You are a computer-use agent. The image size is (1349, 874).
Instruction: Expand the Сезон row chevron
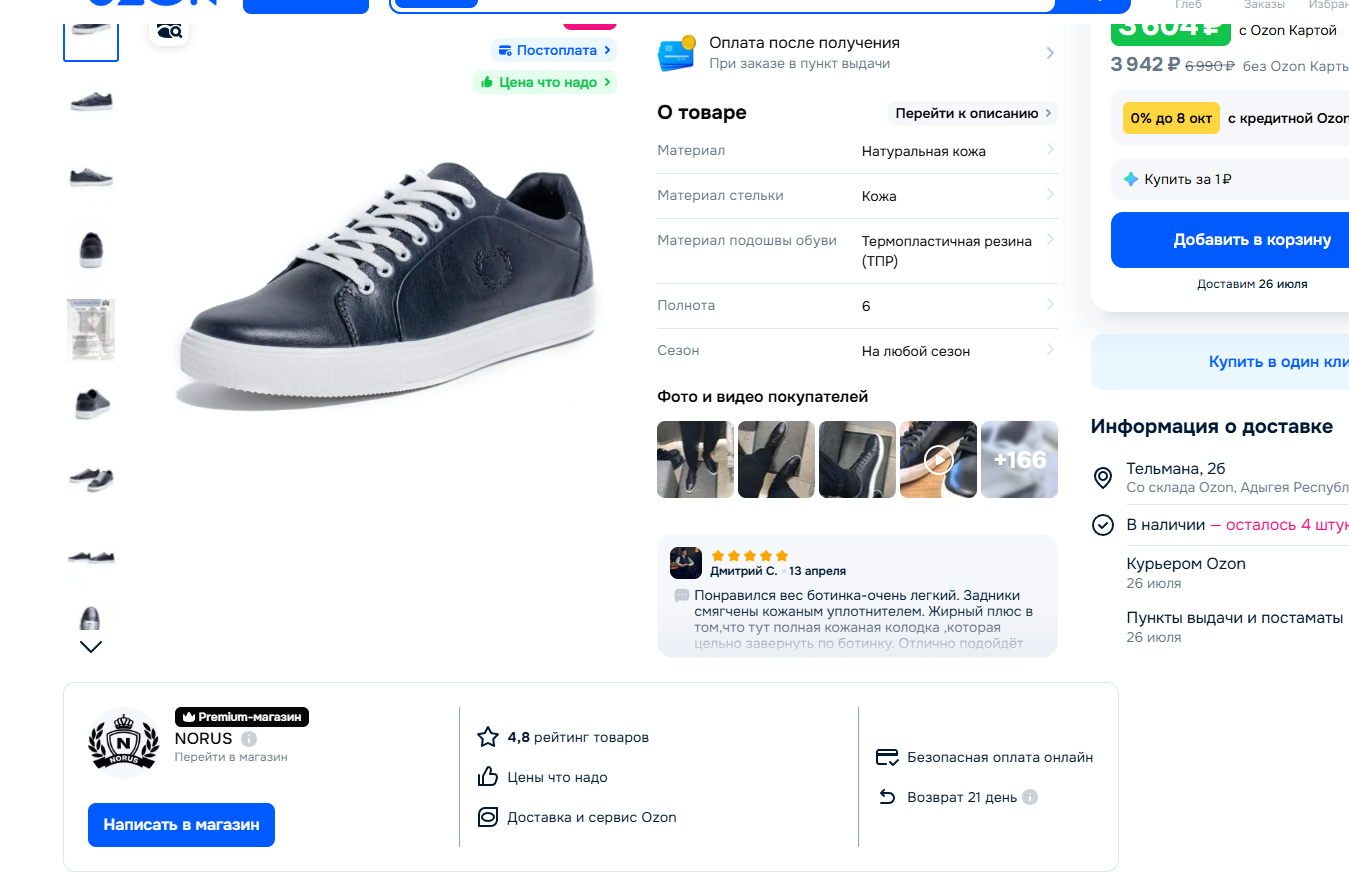pos(1050,350)
